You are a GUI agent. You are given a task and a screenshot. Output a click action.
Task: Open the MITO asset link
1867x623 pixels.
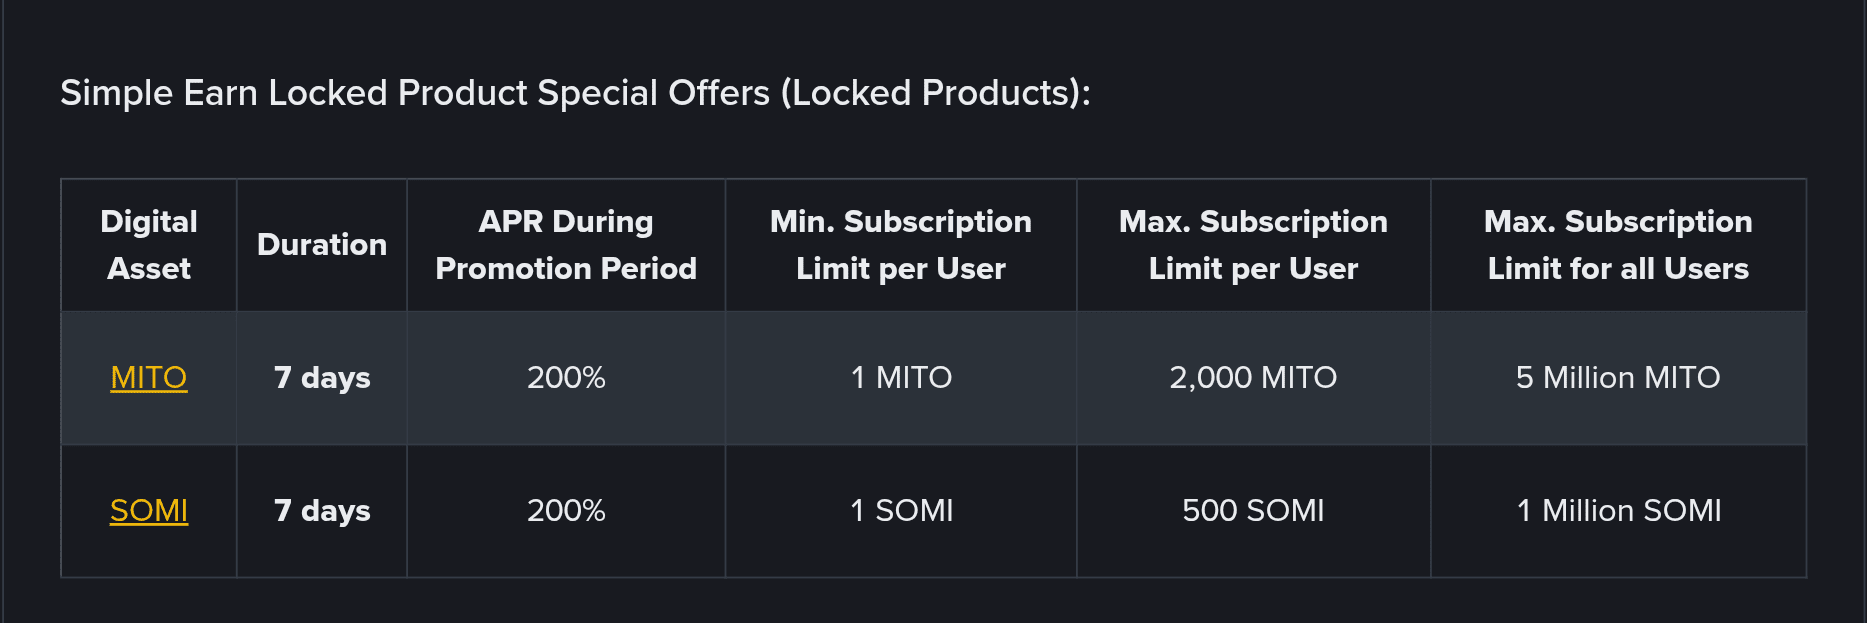pyautogui.click(x=149, y=377)
